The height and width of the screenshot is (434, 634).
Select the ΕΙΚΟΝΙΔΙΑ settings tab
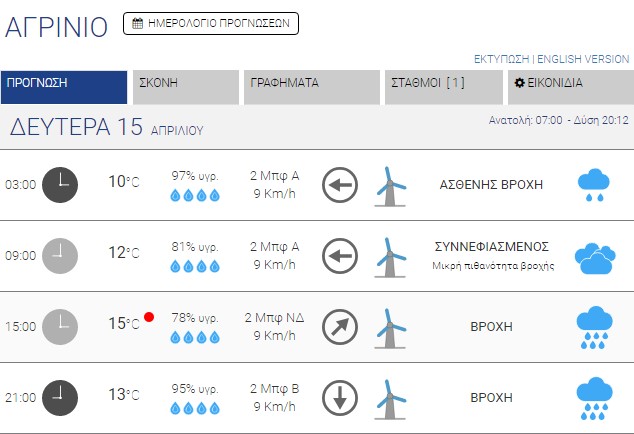pyautogui.click(x=569, y=84)
